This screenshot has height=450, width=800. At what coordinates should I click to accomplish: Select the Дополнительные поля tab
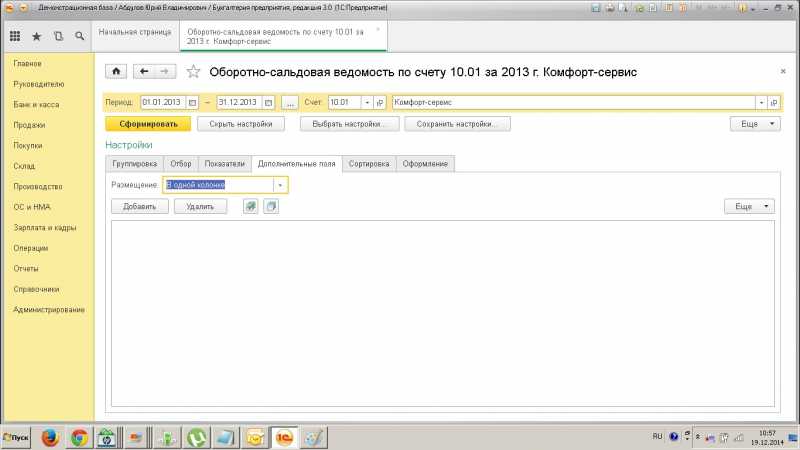pyautogui.click(x=296, y=164)
